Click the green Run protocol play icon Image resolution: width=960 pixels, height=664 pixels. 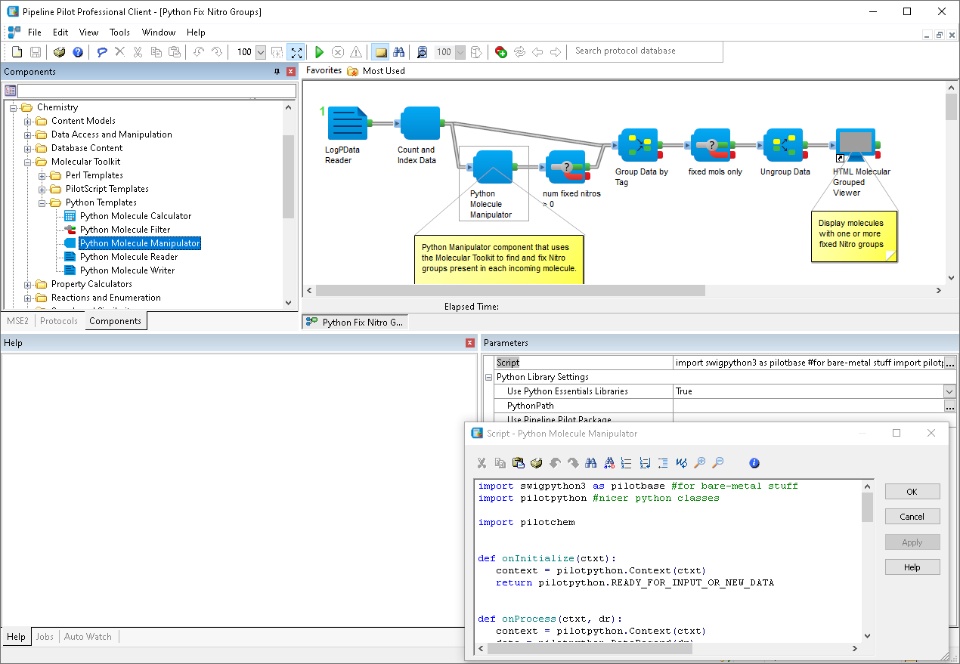[x=319, y=52]
